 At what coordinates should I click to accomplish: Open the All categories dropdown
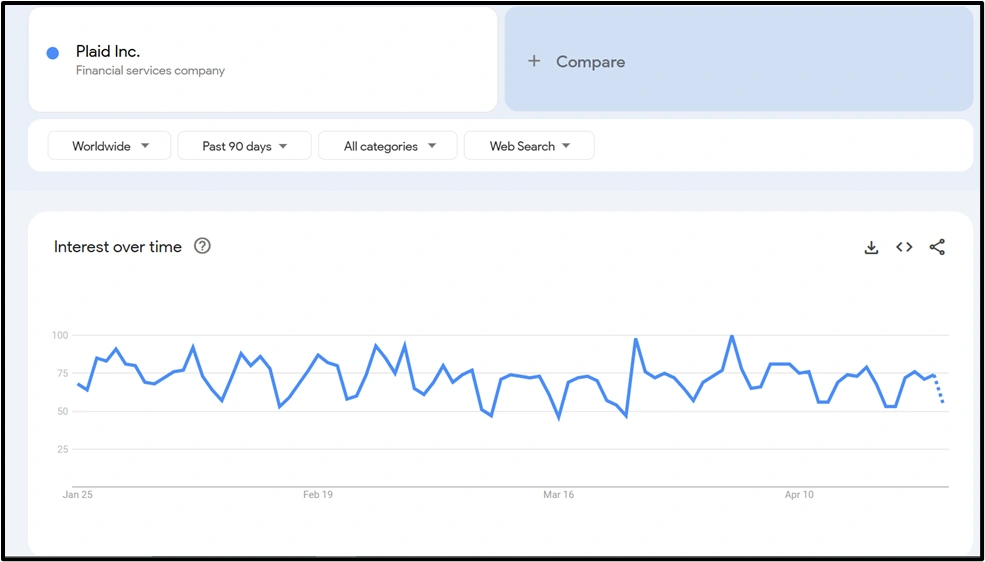click(x=388, y=146)
